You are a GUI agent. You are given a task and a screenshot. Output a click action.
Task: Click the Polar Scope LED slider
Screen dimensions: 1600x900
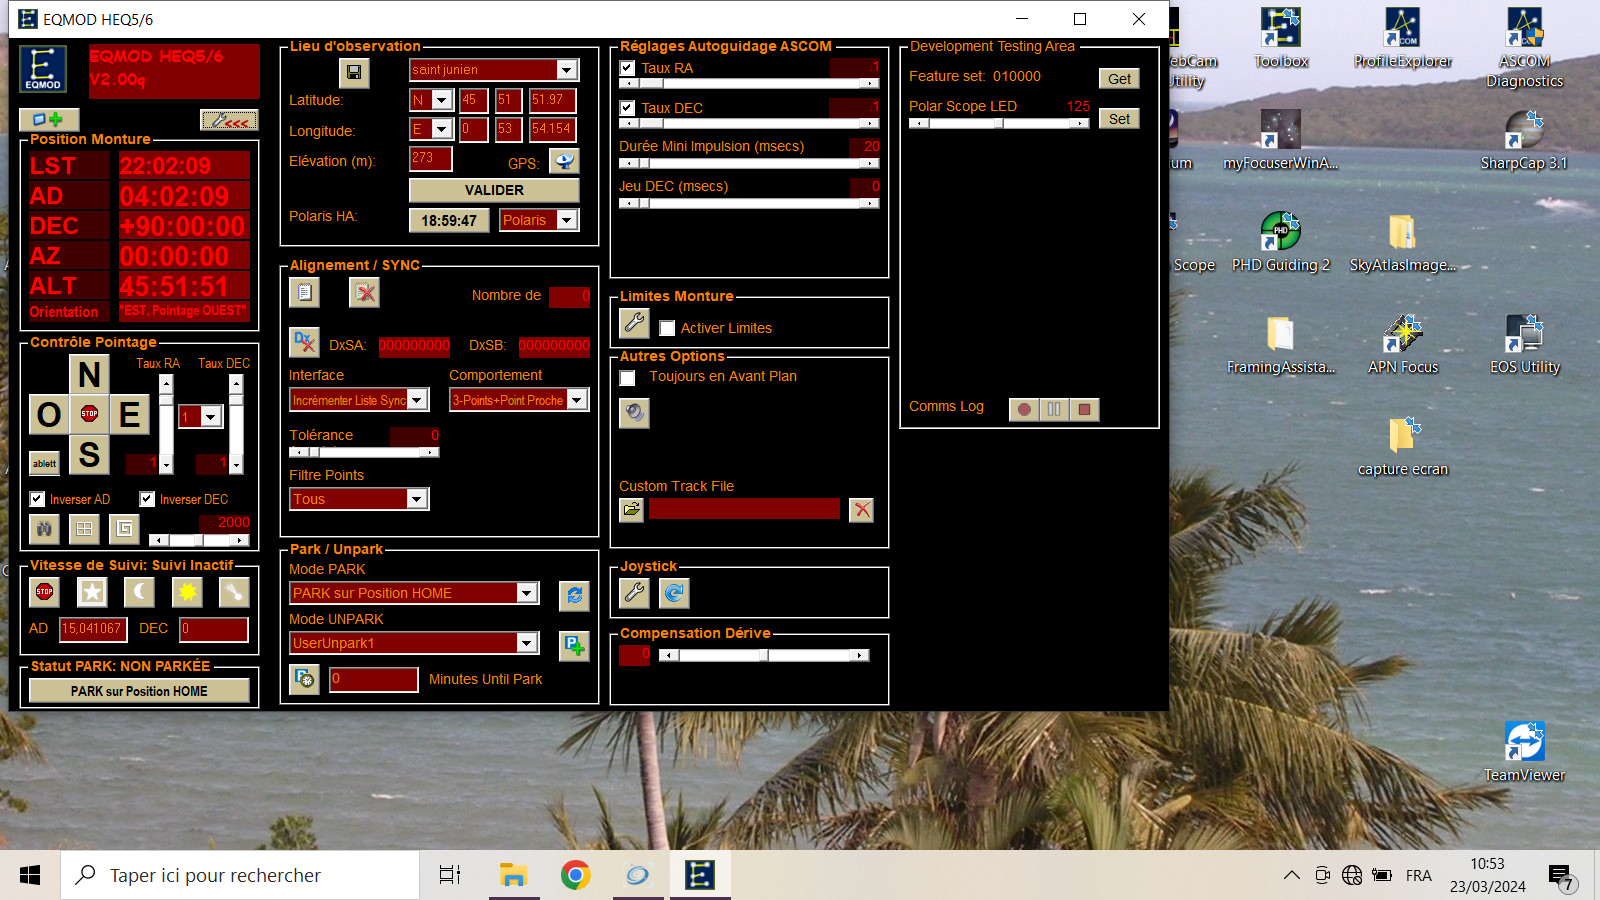point(999,123)
